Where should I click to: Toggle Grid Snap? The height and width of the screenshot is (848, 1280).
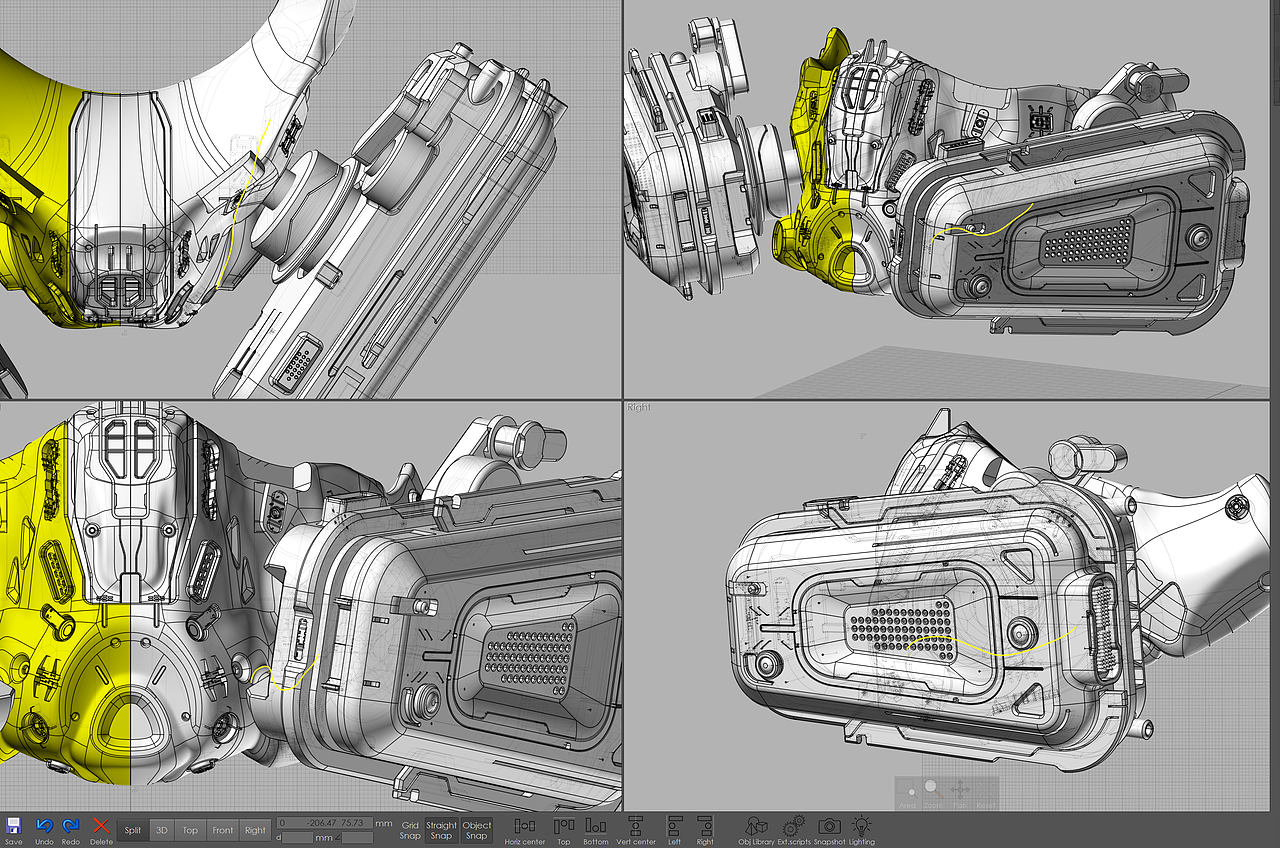[410, 830]
